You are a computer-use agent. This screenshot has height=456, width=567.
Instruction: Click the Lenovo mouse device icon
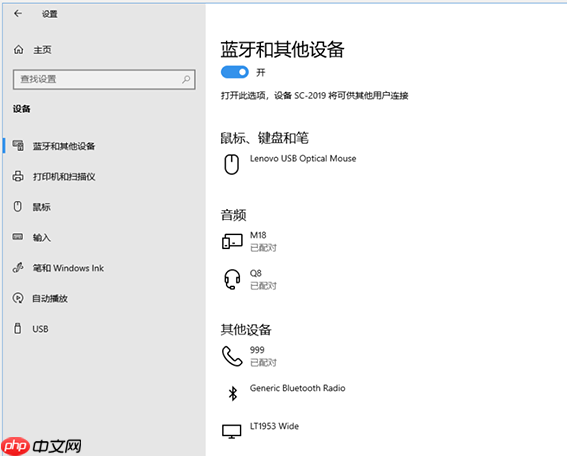(x=231, y=164)
